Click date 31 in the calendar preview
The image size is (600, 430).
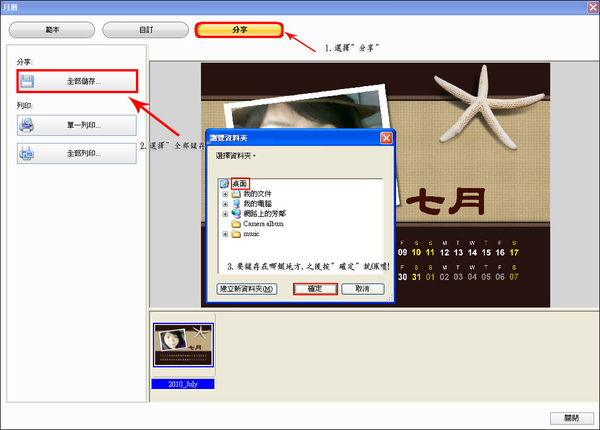416,277
